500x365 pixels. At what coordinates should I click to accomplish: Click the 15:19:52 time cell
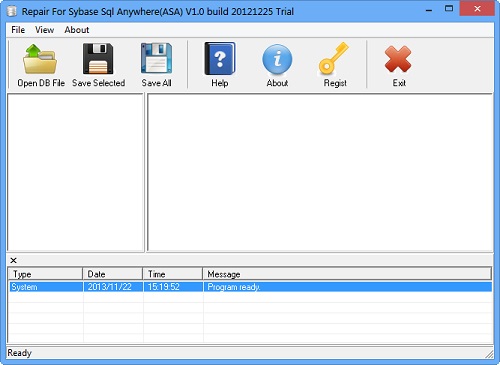(x=173, y=287)
